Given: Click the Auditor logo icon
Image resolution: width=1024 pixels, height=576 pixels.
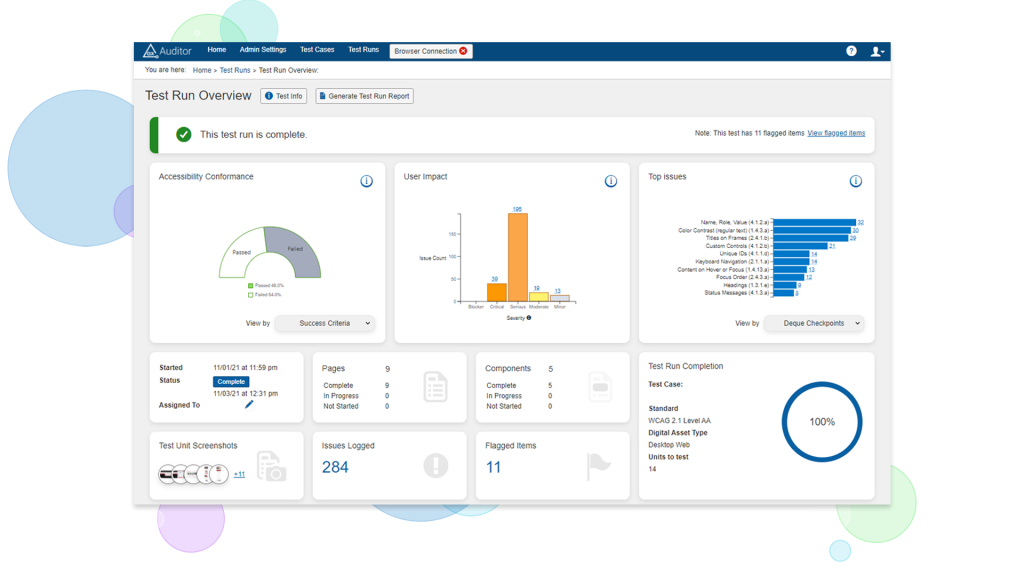Looking at the screenshot, I should [x=150, y=51].
